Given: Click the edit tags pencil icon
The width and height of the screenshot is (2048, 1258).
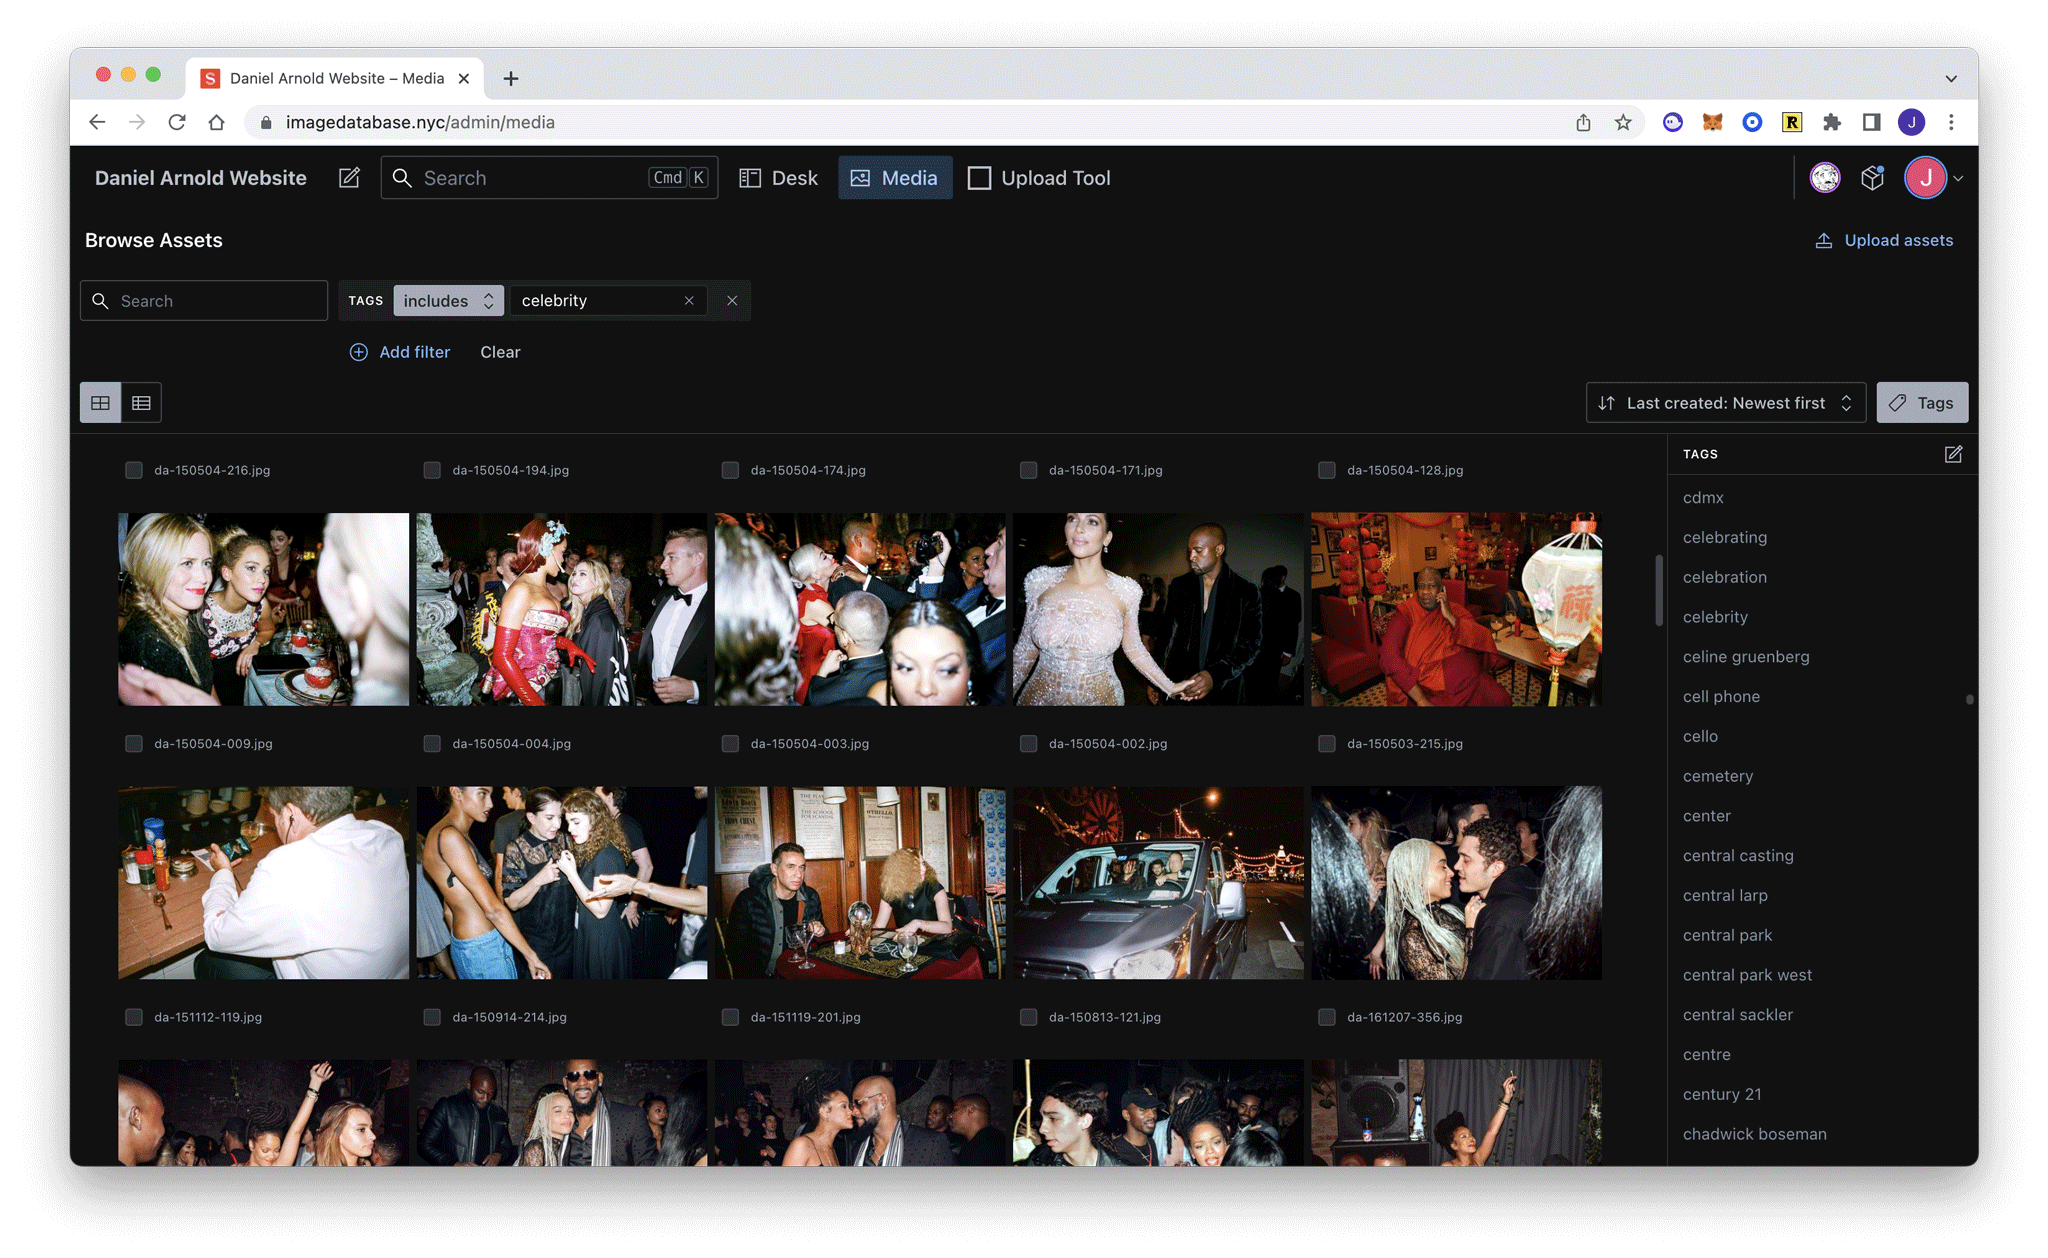Looking at the screenshot, I should (x=1953, y=454).
